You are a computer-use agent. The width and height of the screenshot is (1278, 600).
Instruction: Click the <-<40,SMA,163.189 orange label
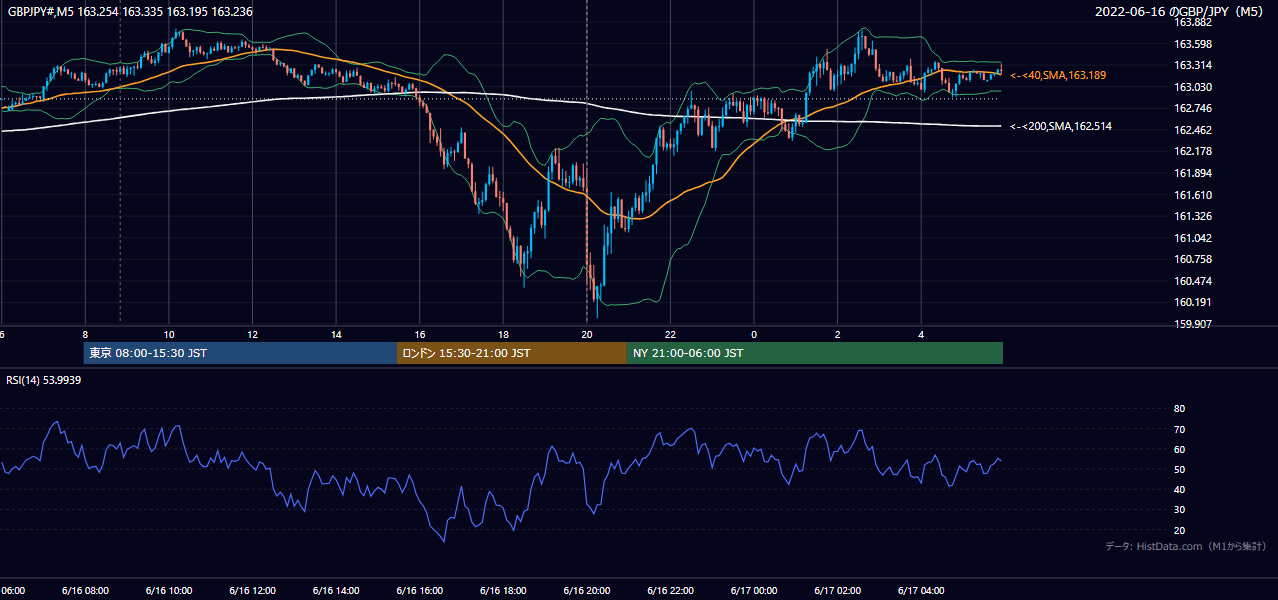(1058, 75)
